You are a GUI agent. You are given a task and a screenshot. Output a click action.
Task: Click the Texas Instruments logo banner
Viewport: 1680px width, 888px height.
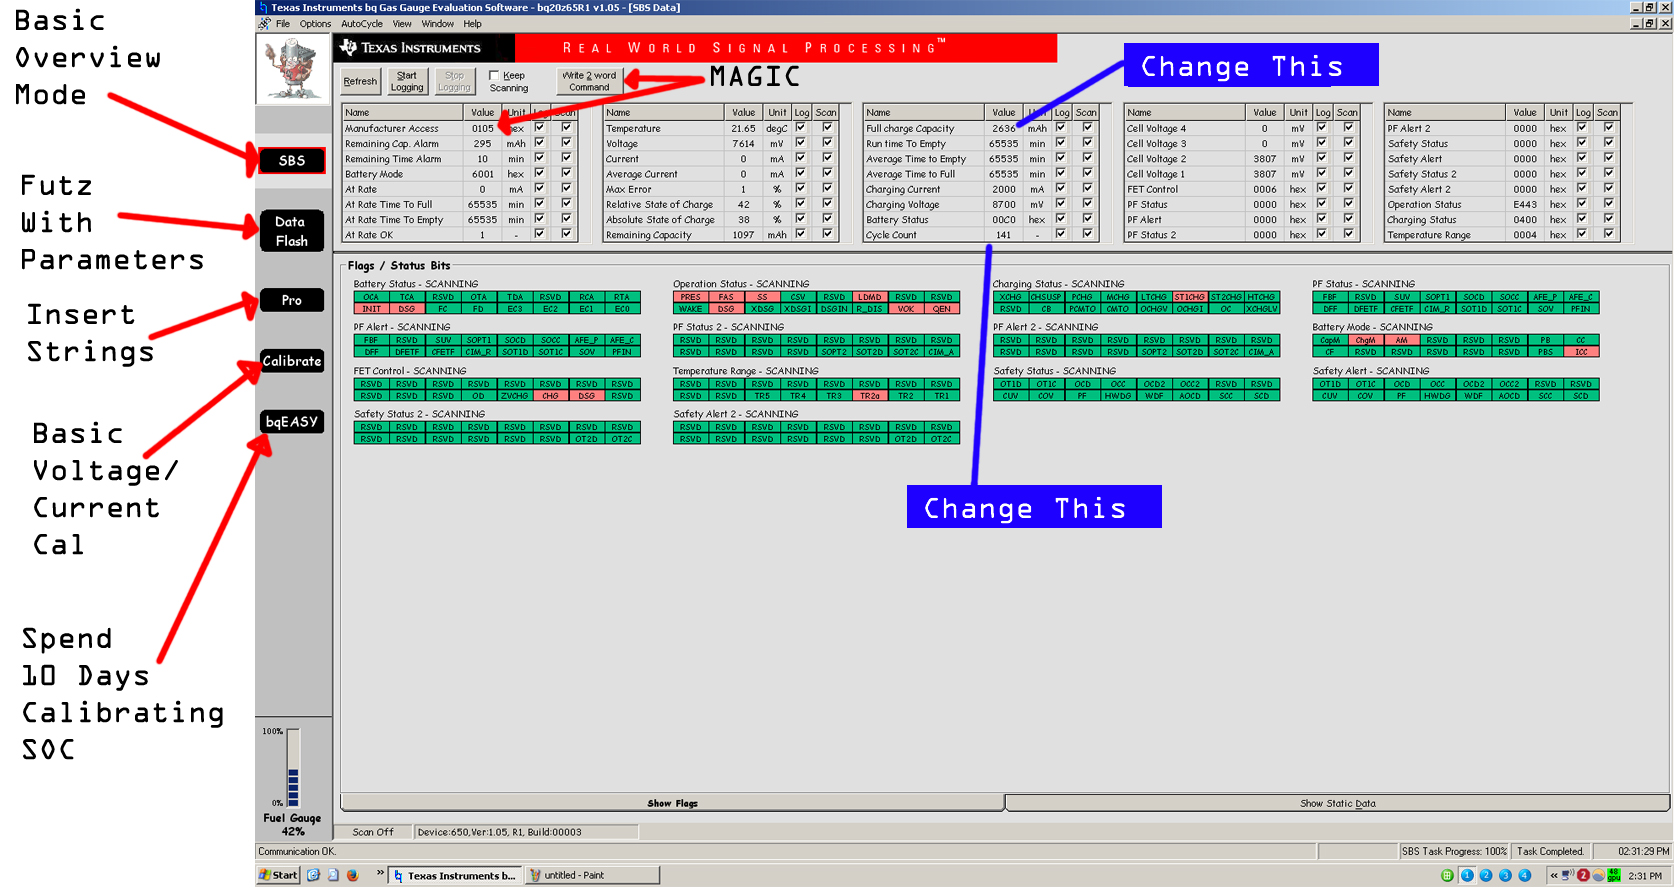pos(424,48)
